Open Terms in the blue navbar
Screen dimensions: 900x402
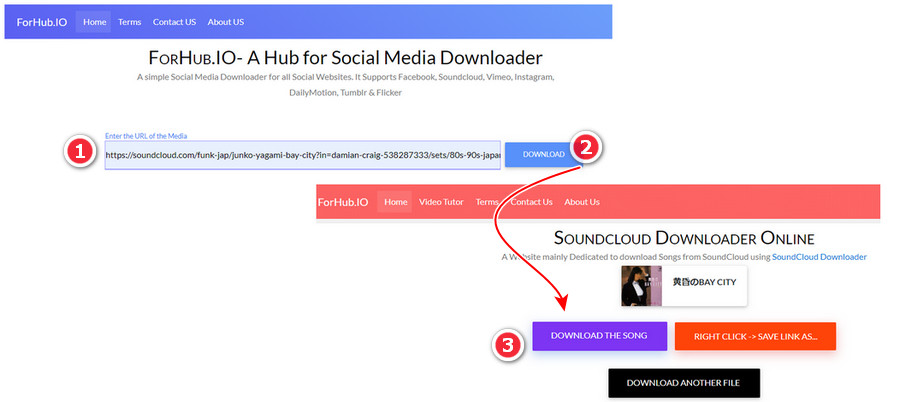129,22
